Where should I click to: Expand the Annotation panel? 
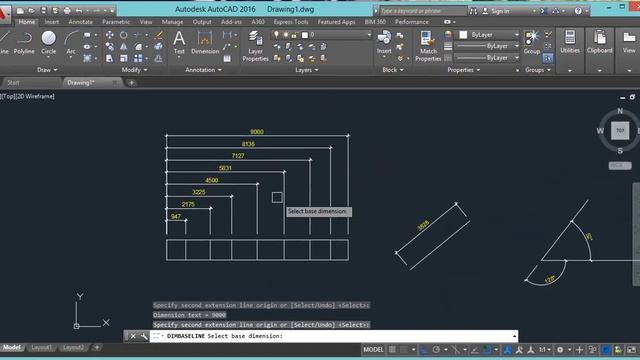(x=203, y=70)
